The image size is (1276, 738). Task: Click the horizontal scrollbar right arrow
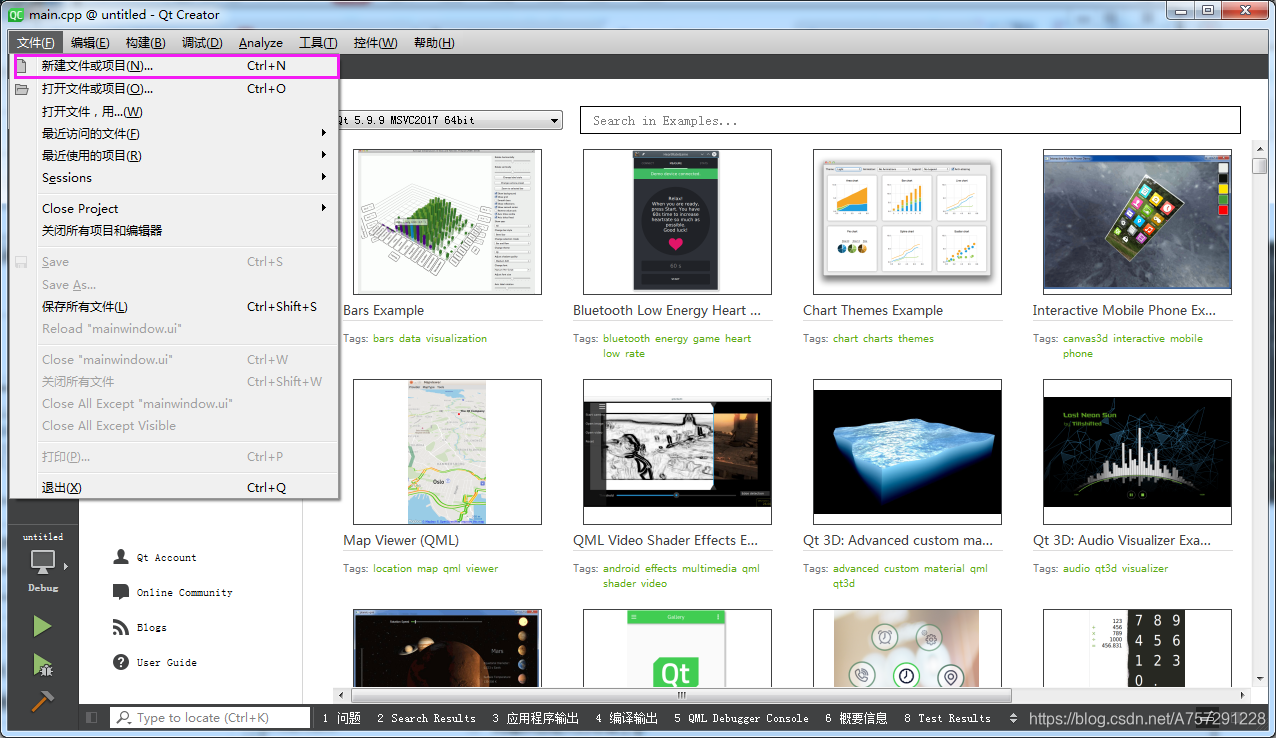click(1241, 695)
